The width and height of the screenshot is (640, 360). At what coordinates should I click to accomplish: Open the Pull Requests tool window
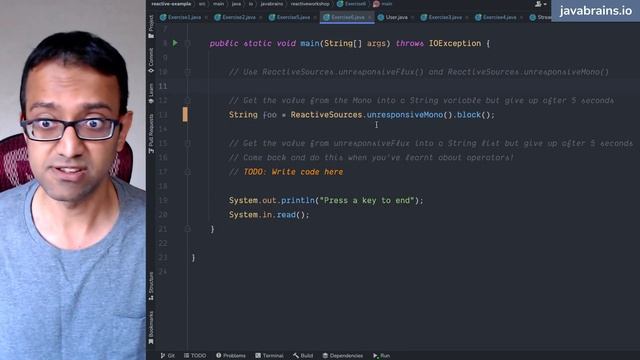click(151, 133)
